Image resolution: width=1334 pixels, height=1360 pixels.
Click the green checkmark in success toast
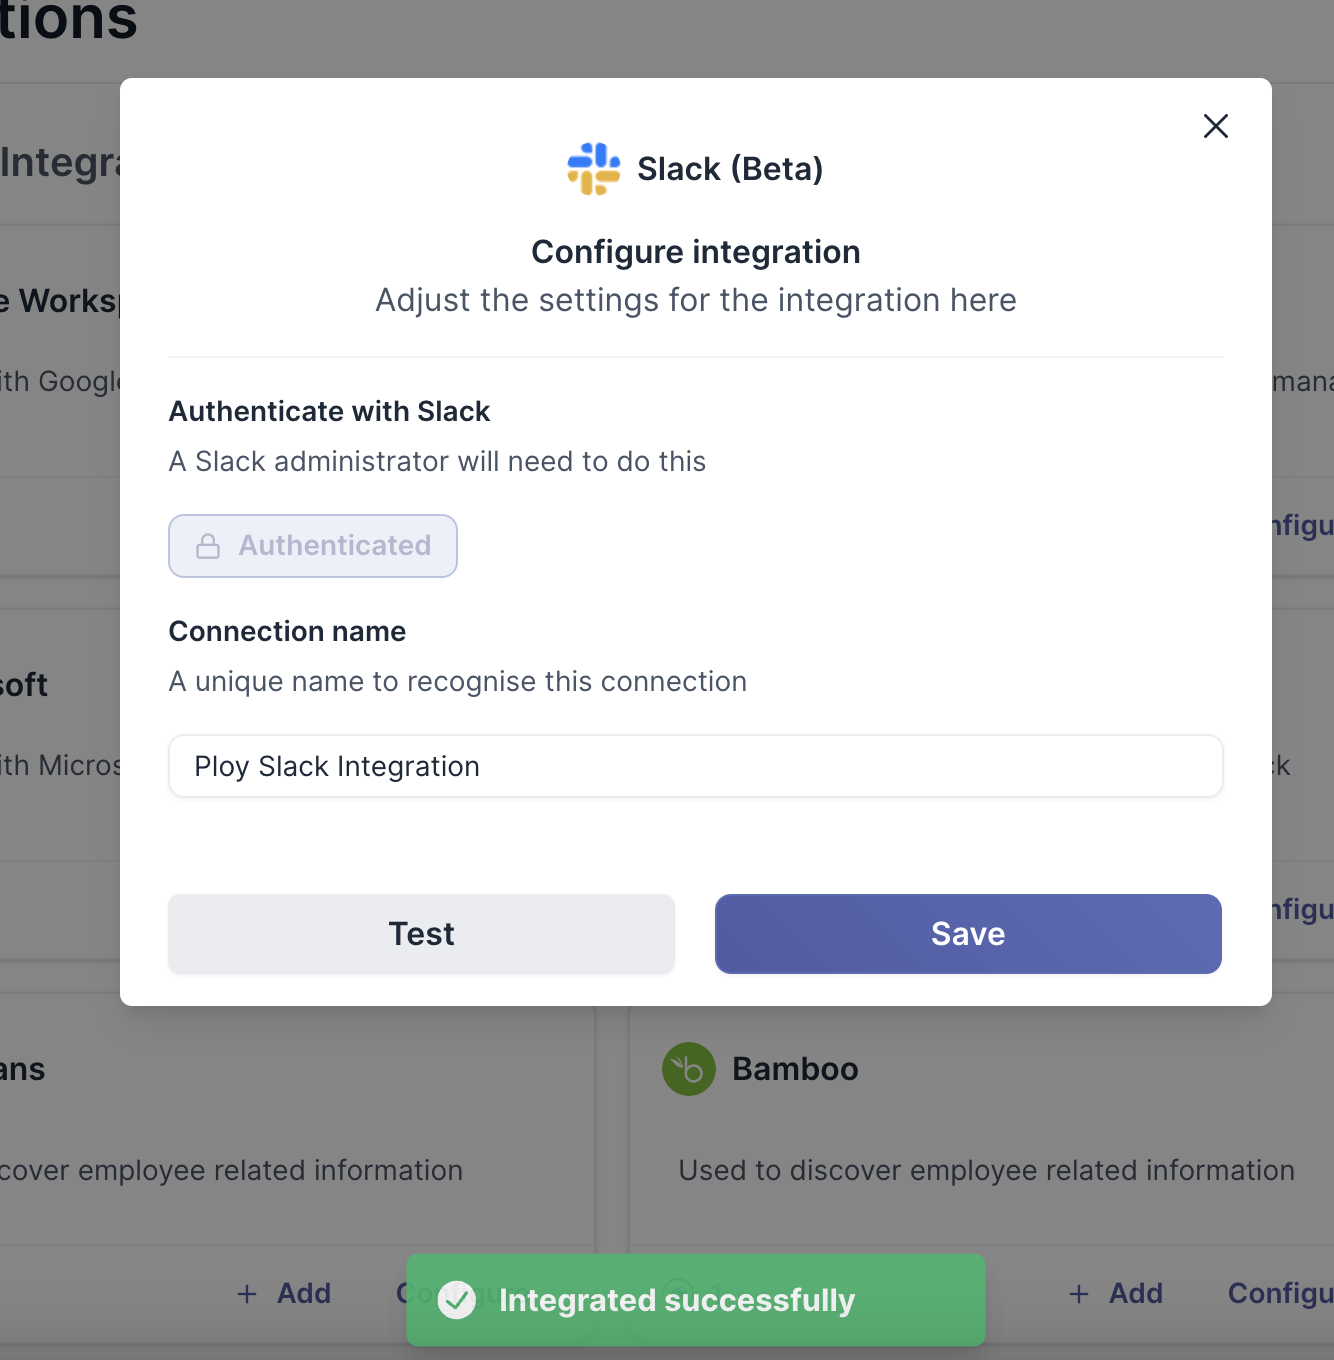pos(457,1300)
